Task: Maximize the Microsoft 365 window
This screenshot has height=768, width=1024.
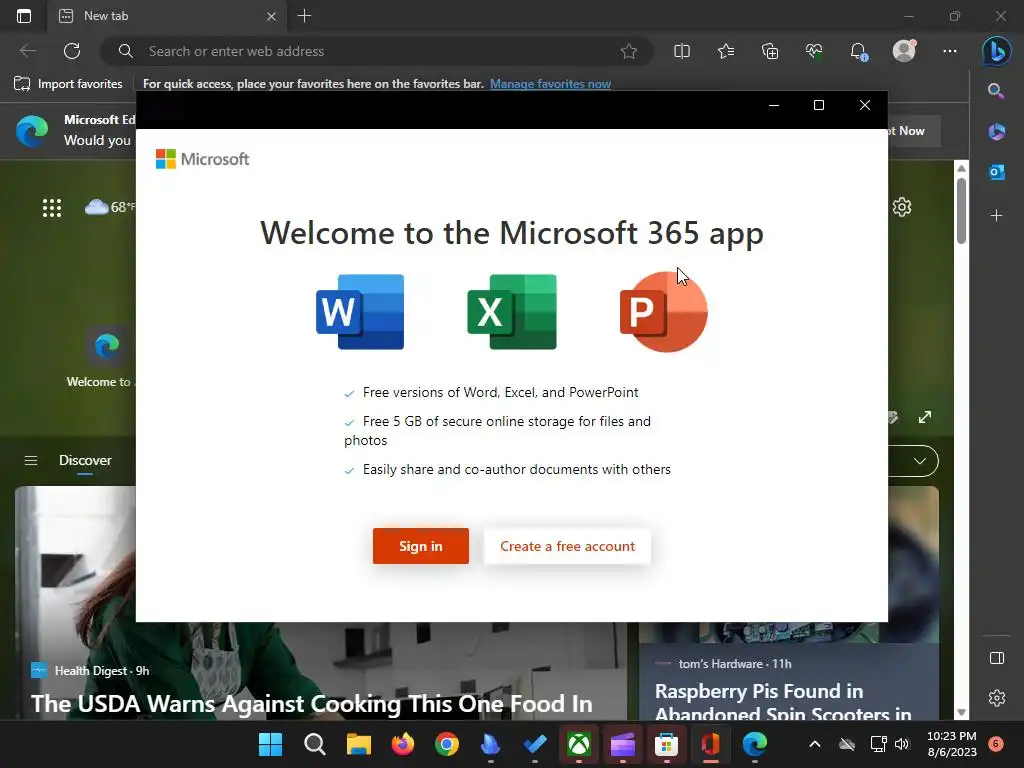Action: coord(818,105)
